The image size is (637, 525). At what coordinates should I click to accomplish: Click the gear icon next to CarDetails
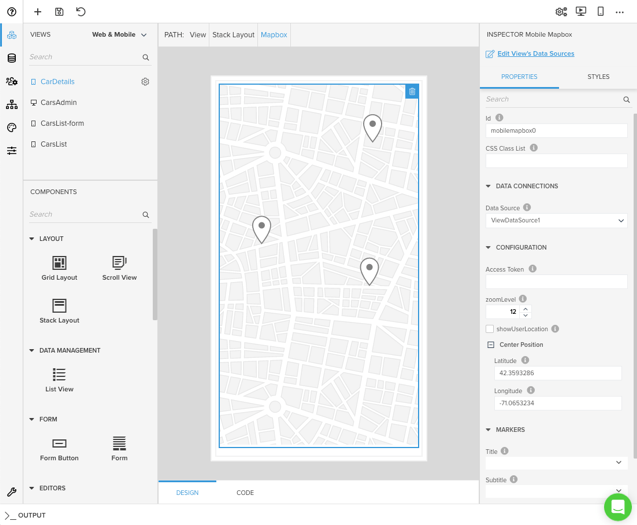(145, 82)
